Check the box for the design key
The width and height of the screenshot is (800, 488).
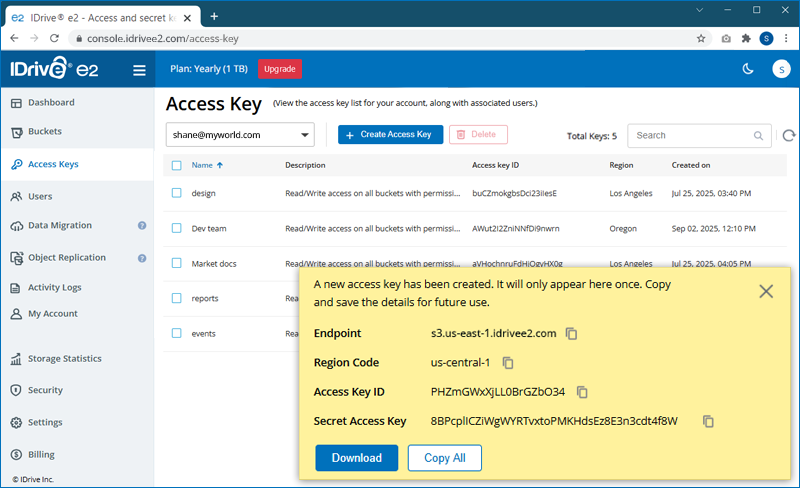point(176,193)
